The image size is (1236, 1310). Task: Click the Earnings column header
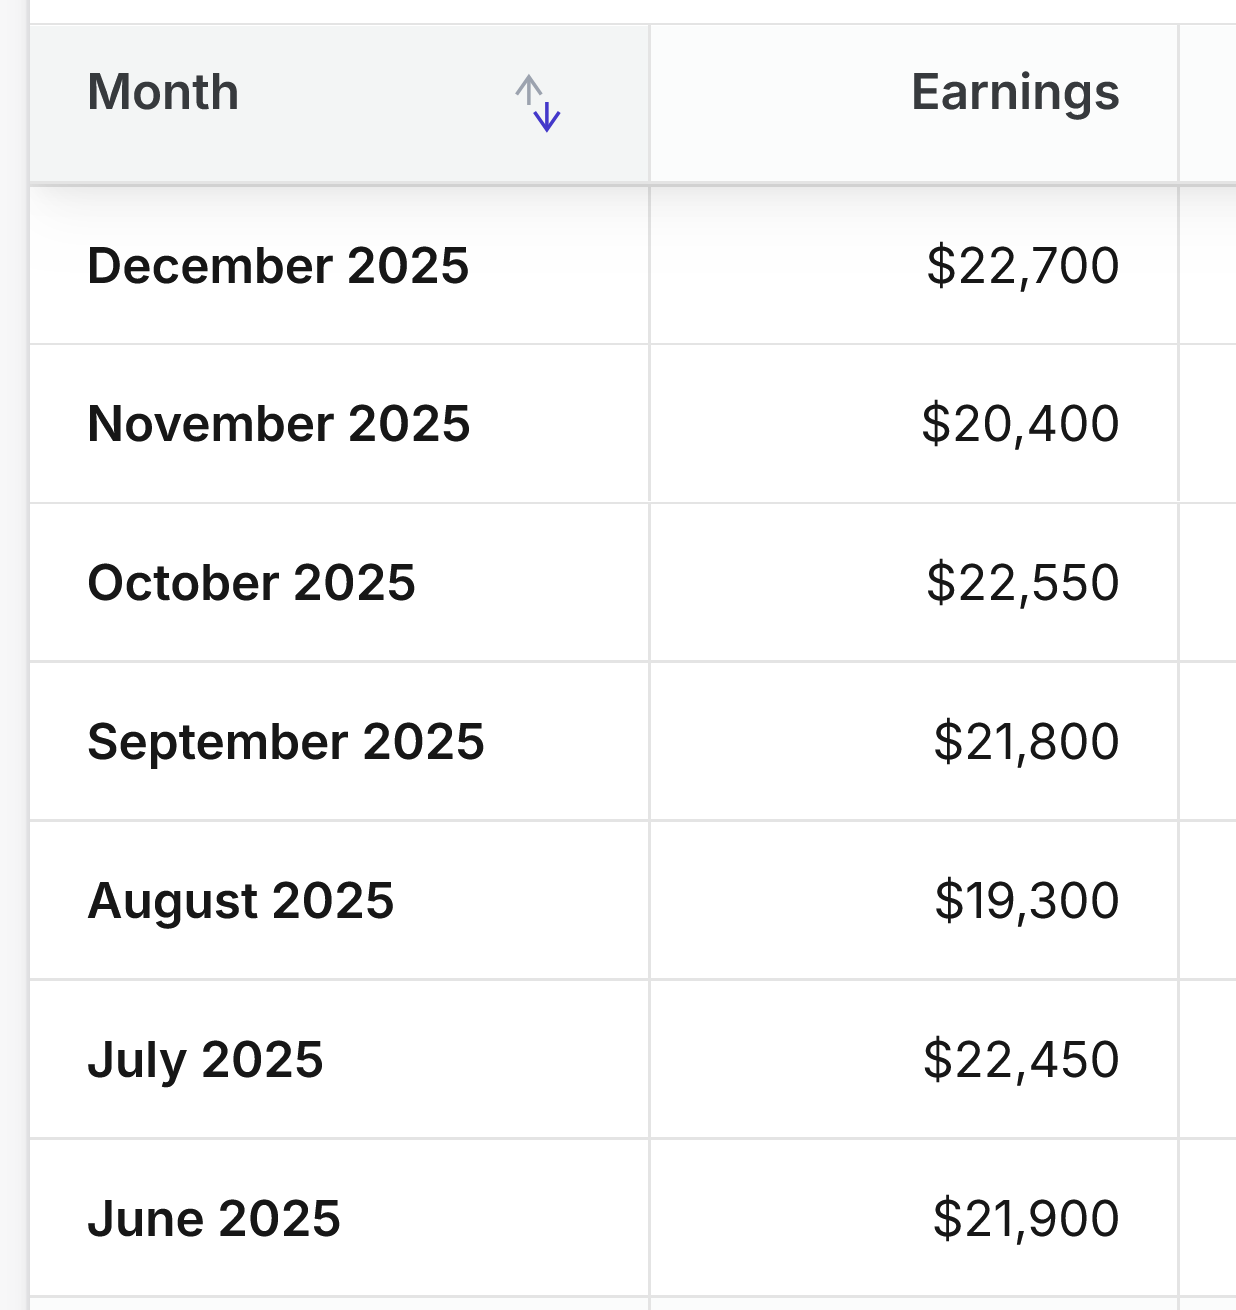click(1014, 93)
